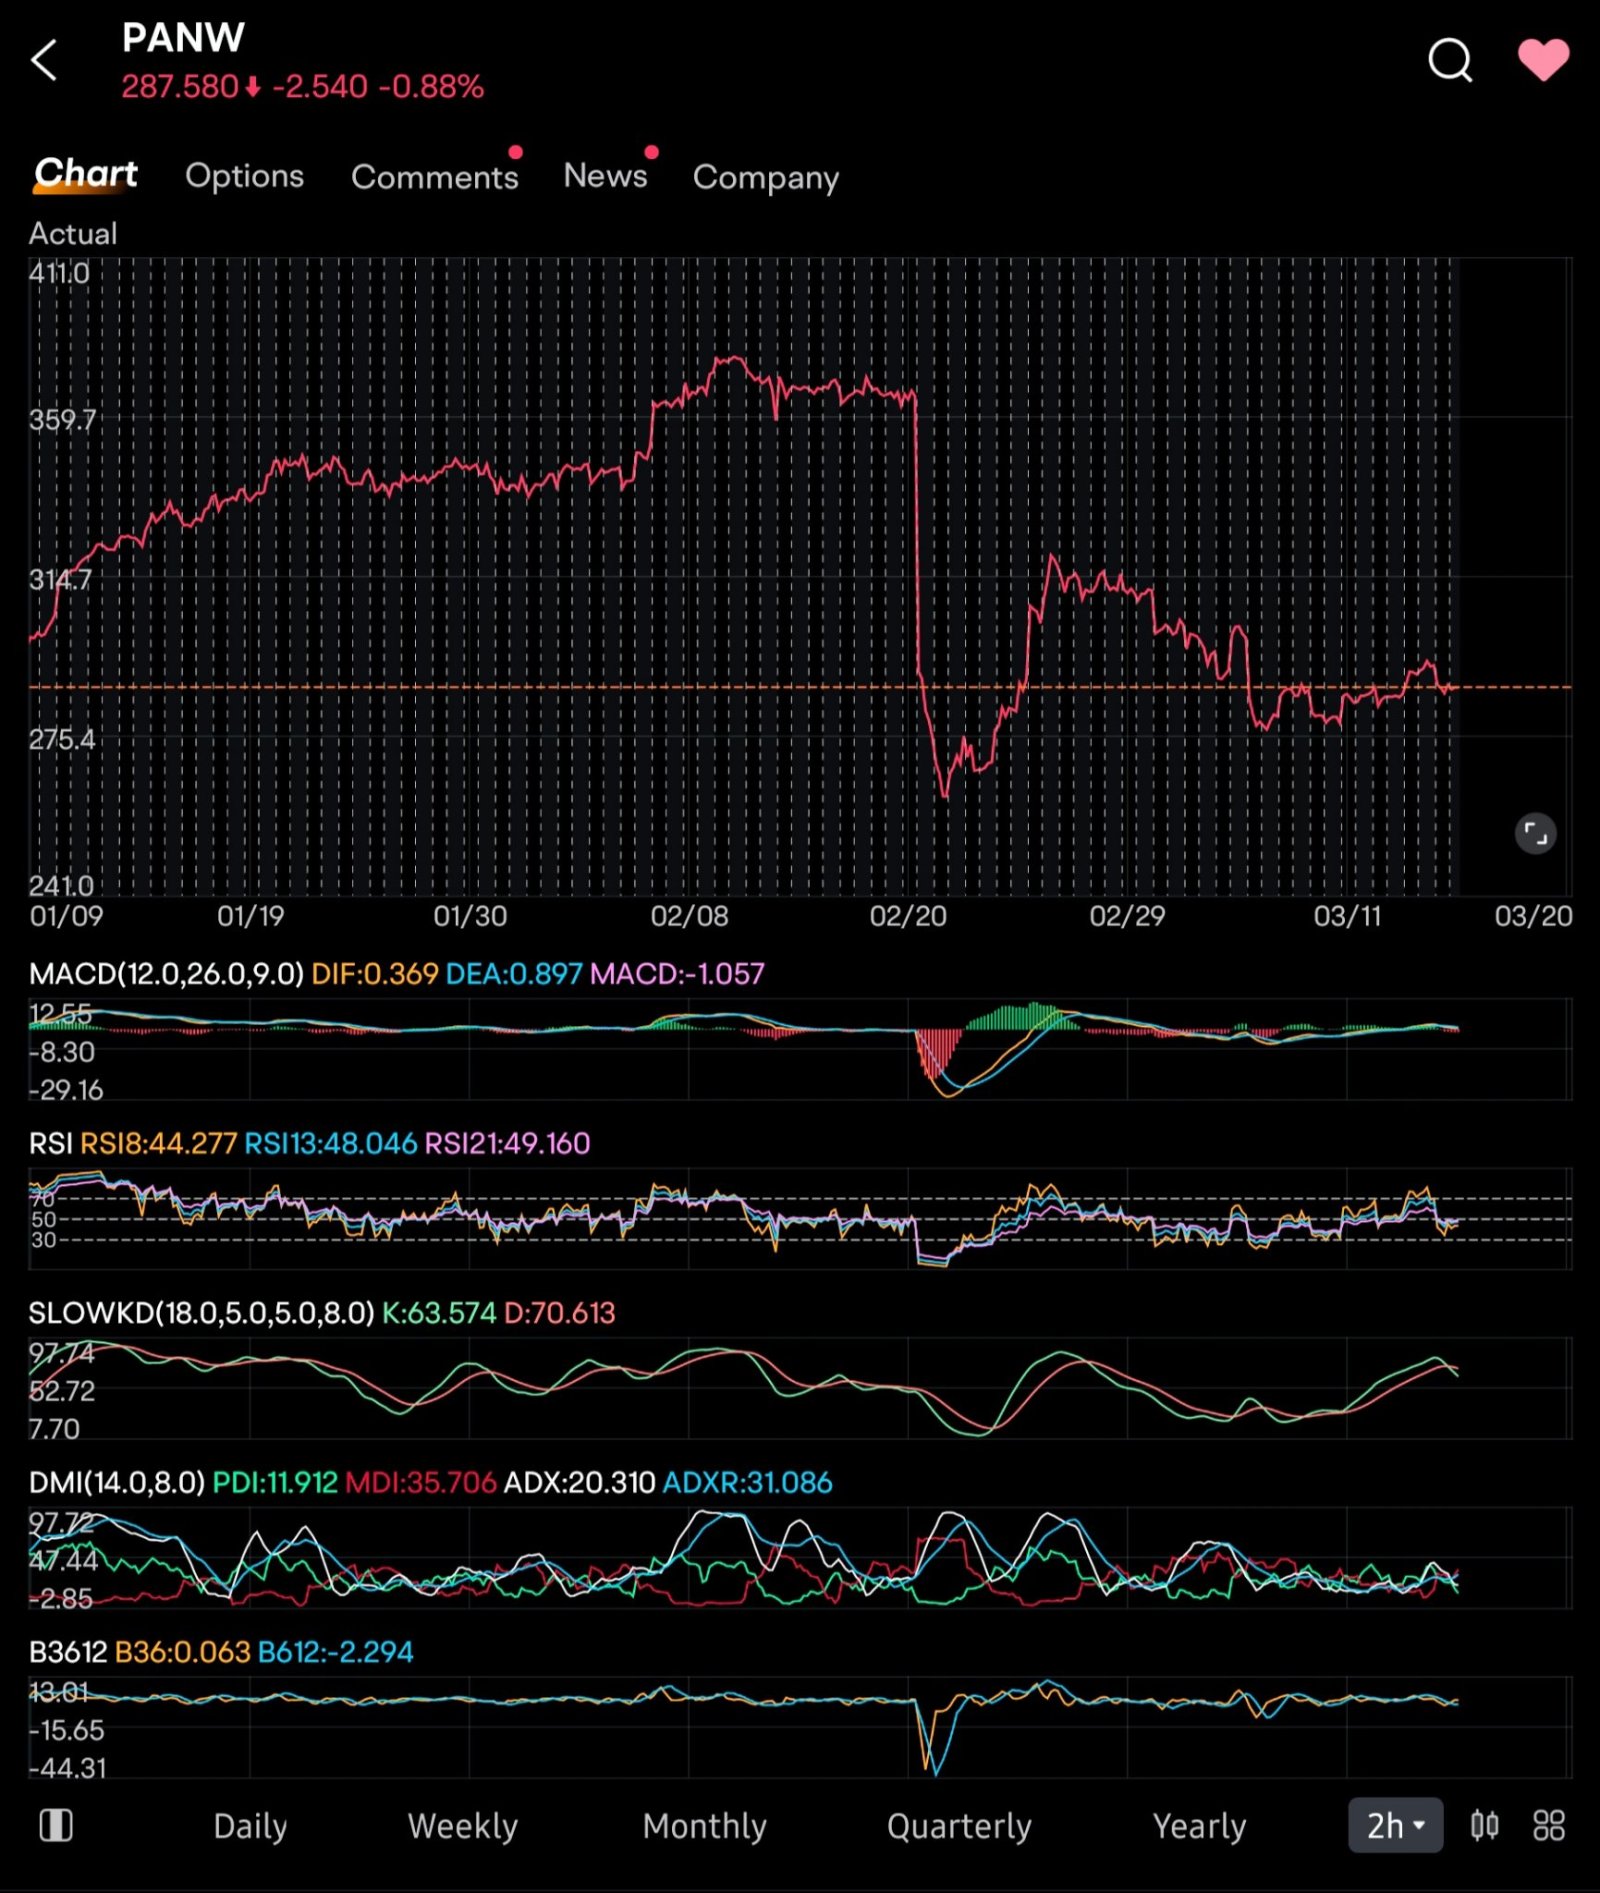Expand chart to fullscreen view

tap(1535, 833)
